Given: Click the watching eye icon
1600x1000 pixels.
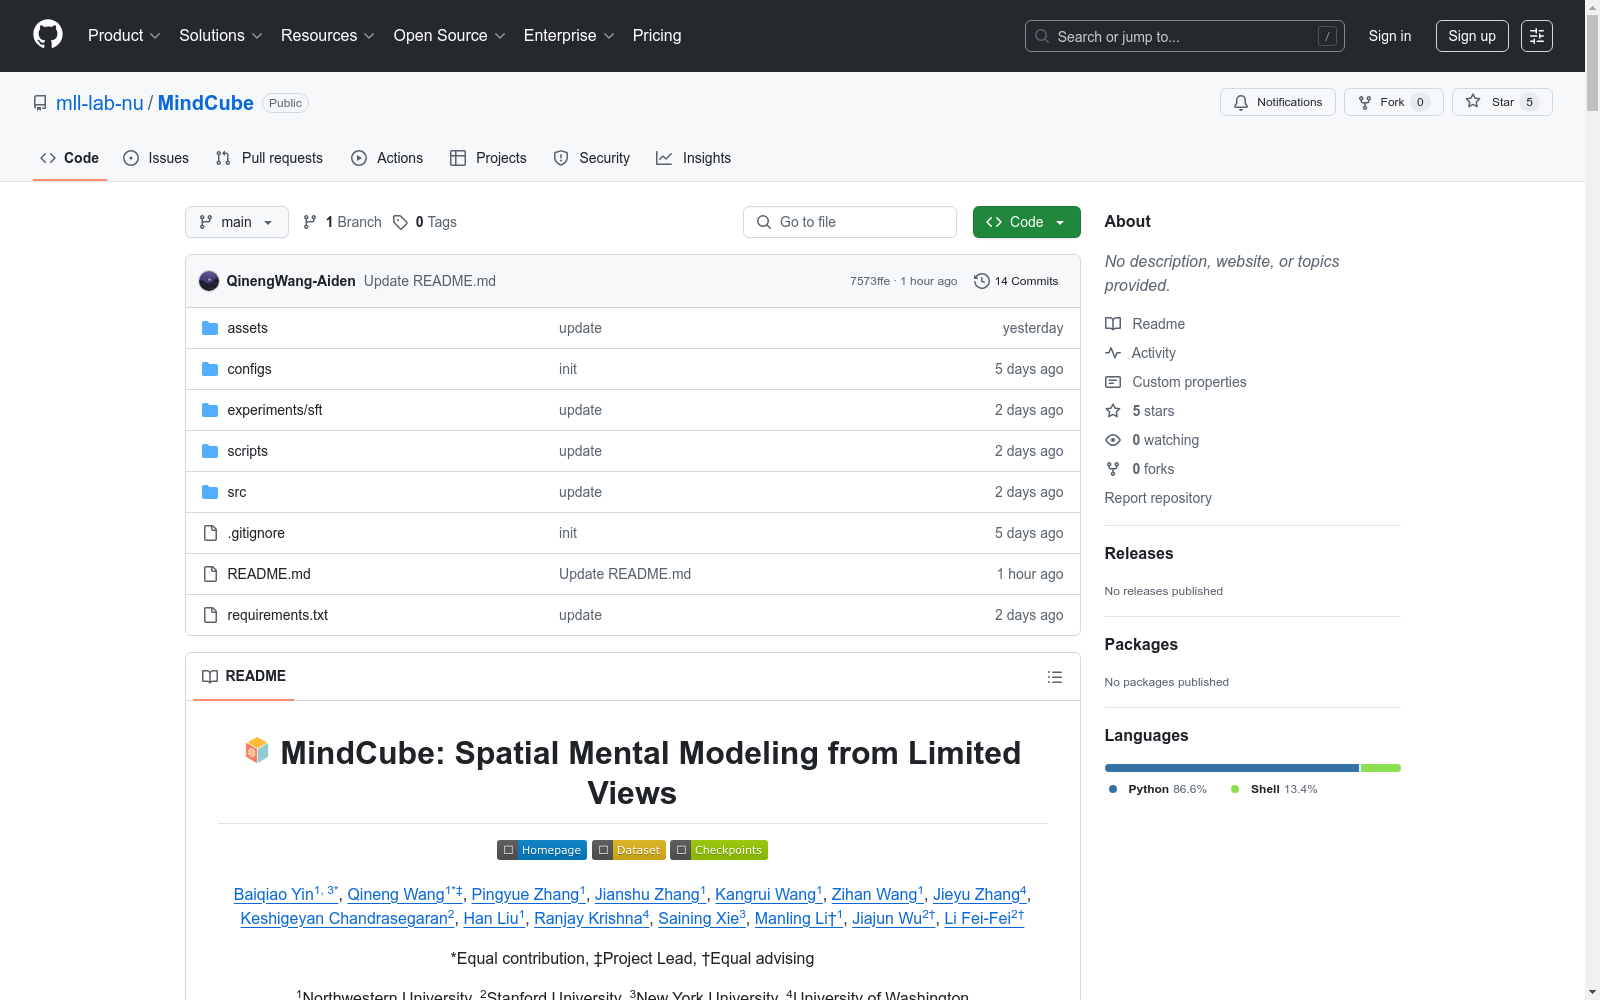Looking at the screenshot, I should tap(1113, 440).
